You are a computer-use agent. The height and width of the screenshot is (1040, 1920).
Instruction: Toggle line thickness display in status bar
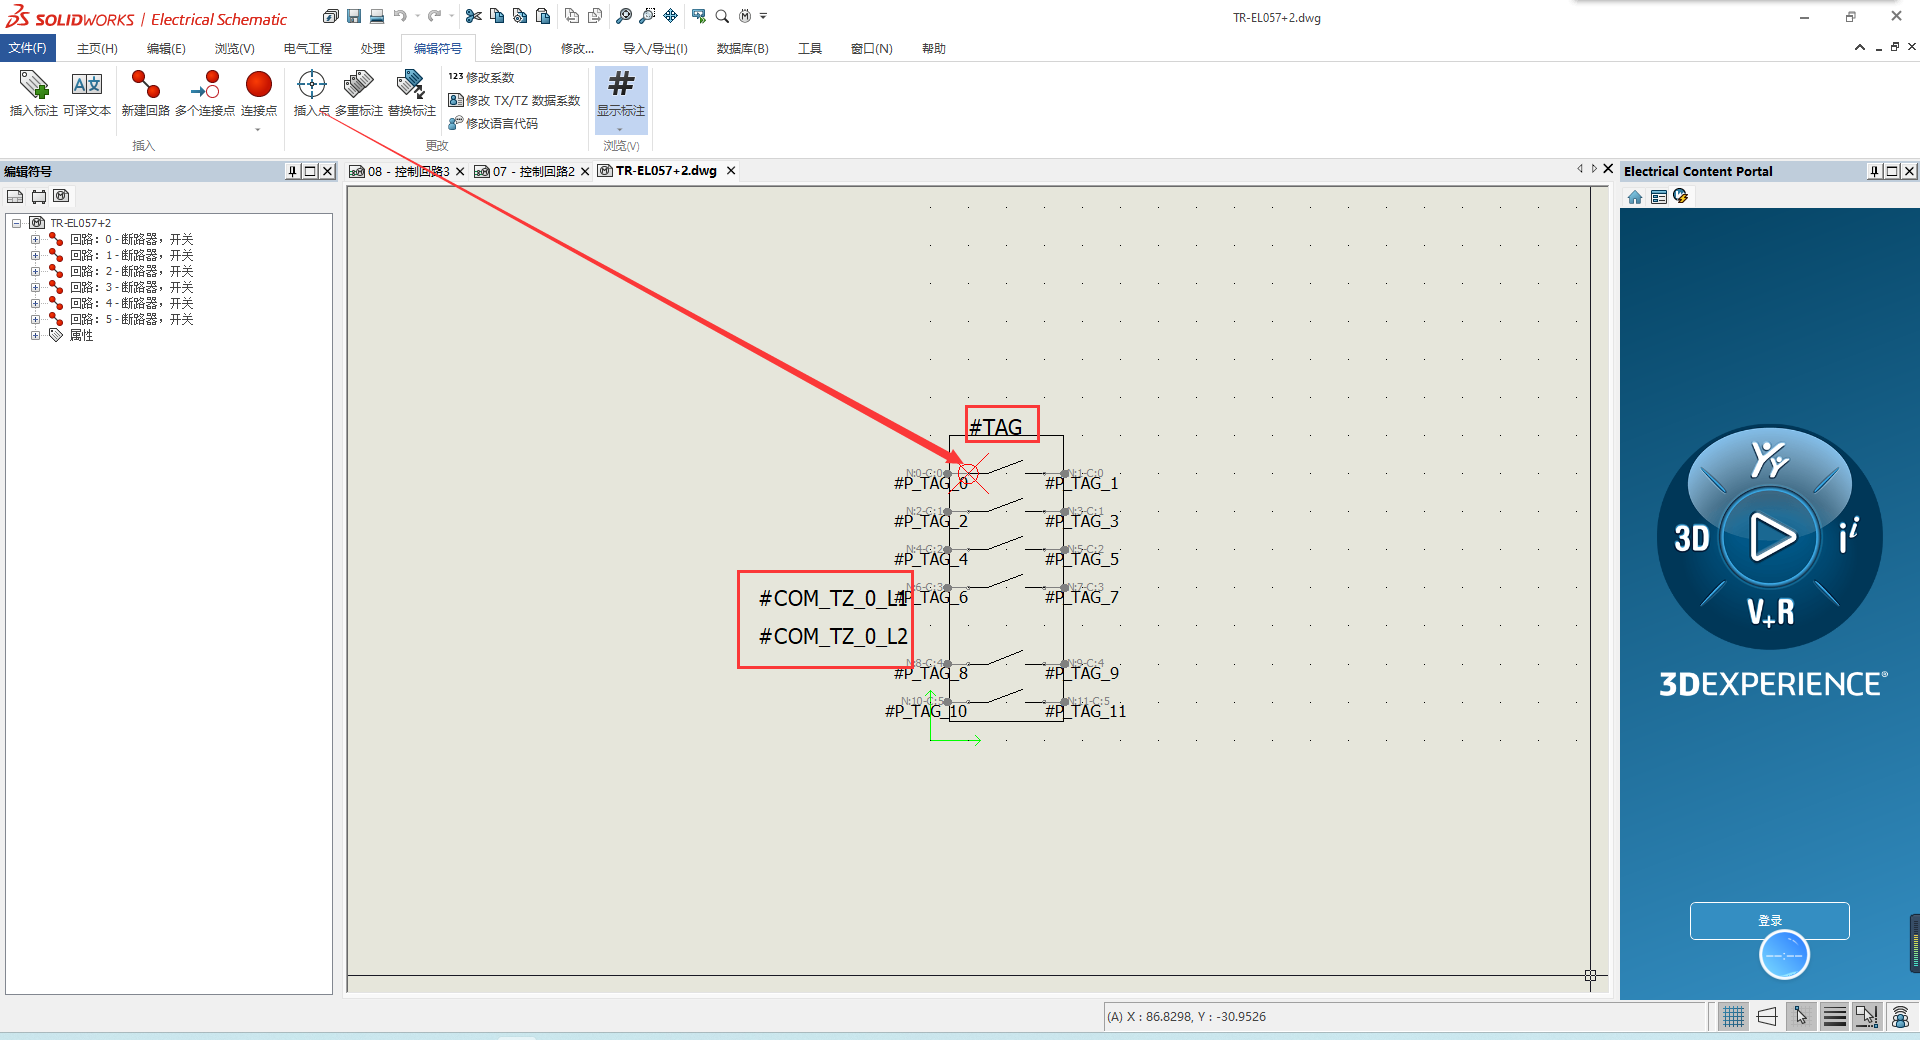(x=1834, y=1017)
